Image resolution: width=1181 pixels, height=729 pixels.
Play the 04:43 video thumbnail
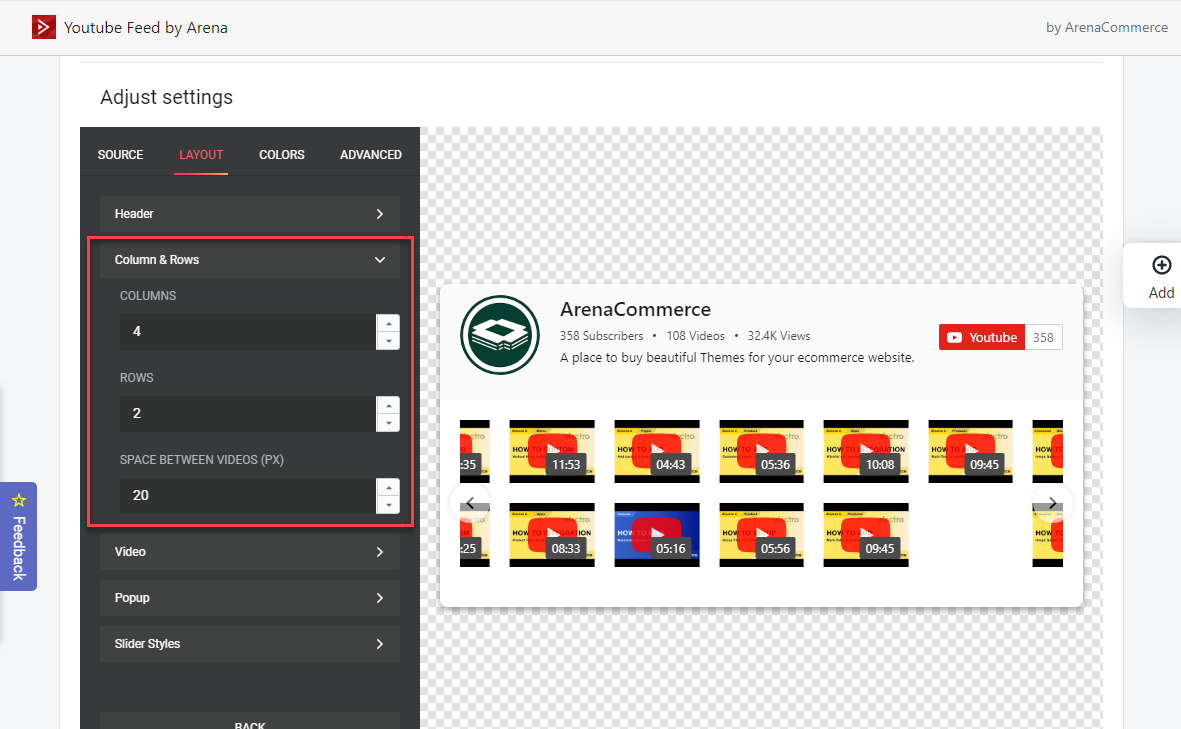[x=657, y=451]
